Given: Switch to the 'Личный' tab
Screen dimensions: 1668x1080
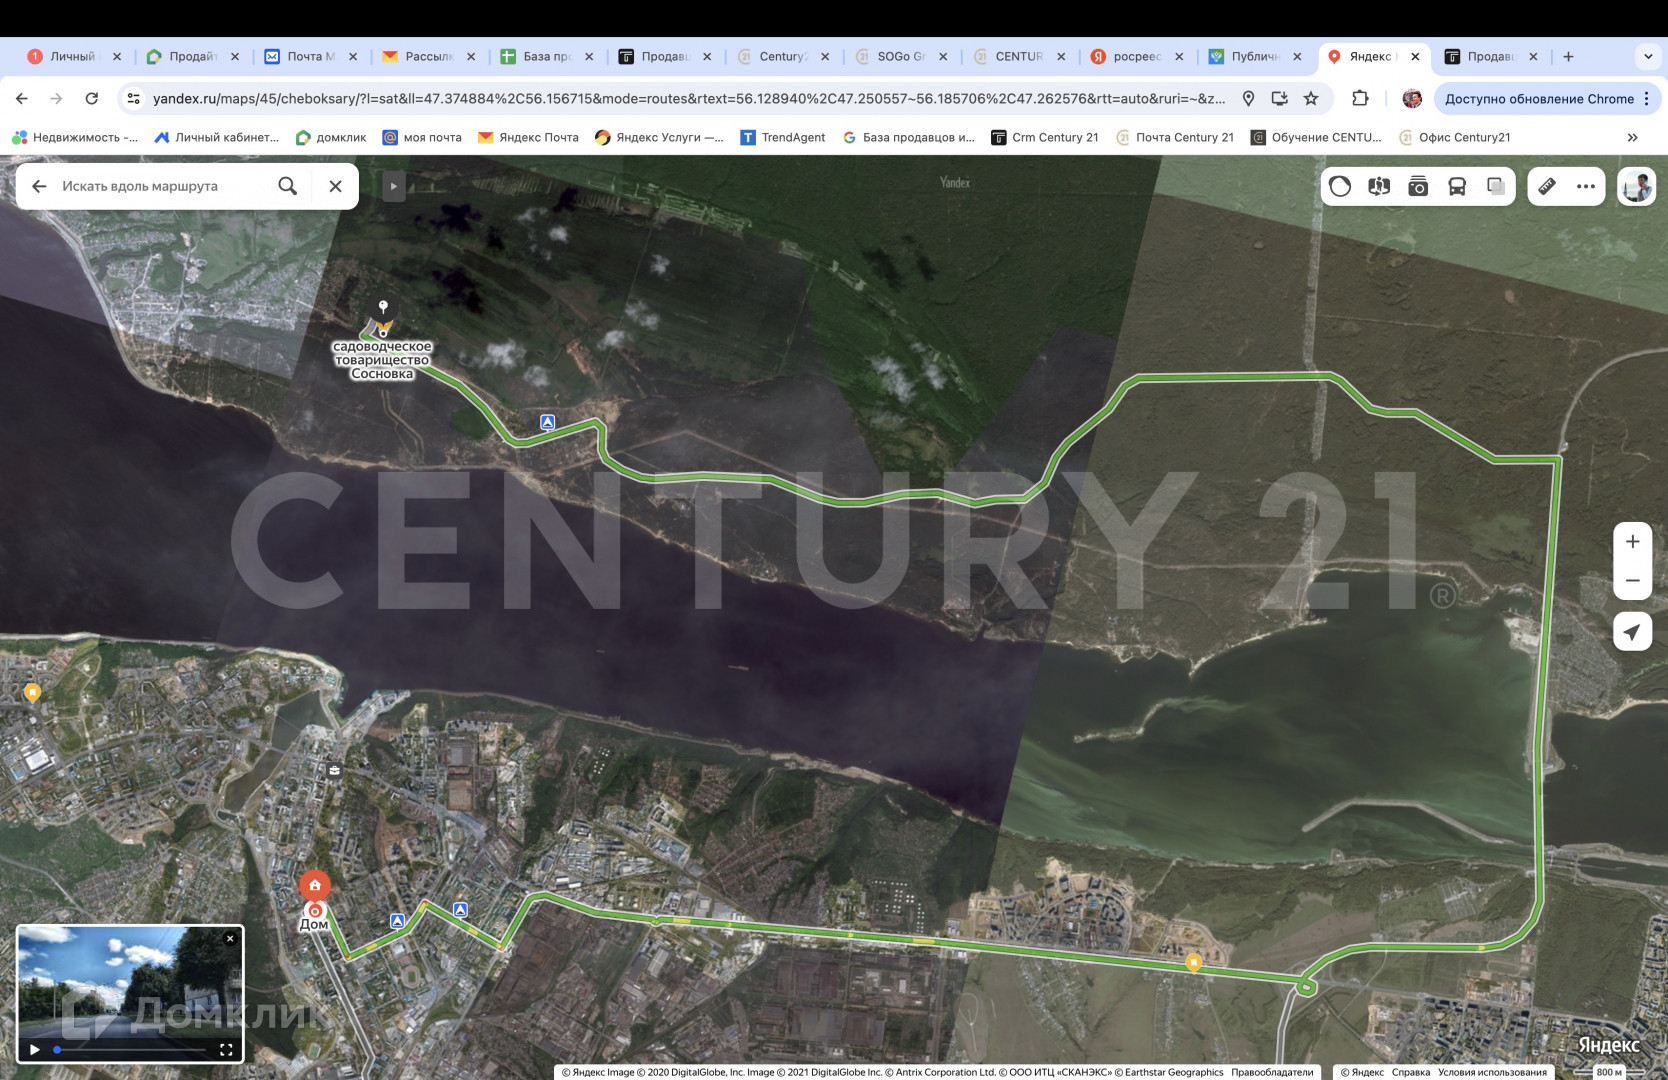Looking at the screenshot, I should tap(73, 57).
